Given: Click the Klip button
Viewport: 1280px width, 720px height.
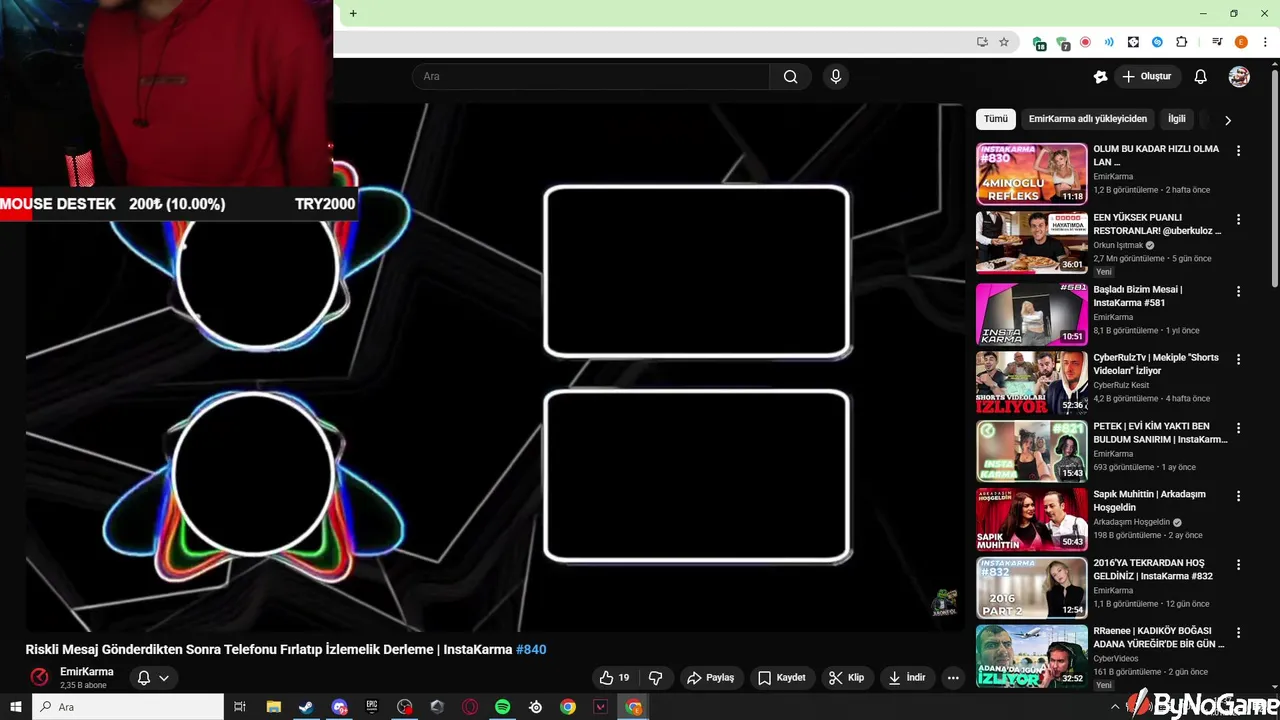Looking at the screenshot, I should pyautogui.click(x=846, y=678).
